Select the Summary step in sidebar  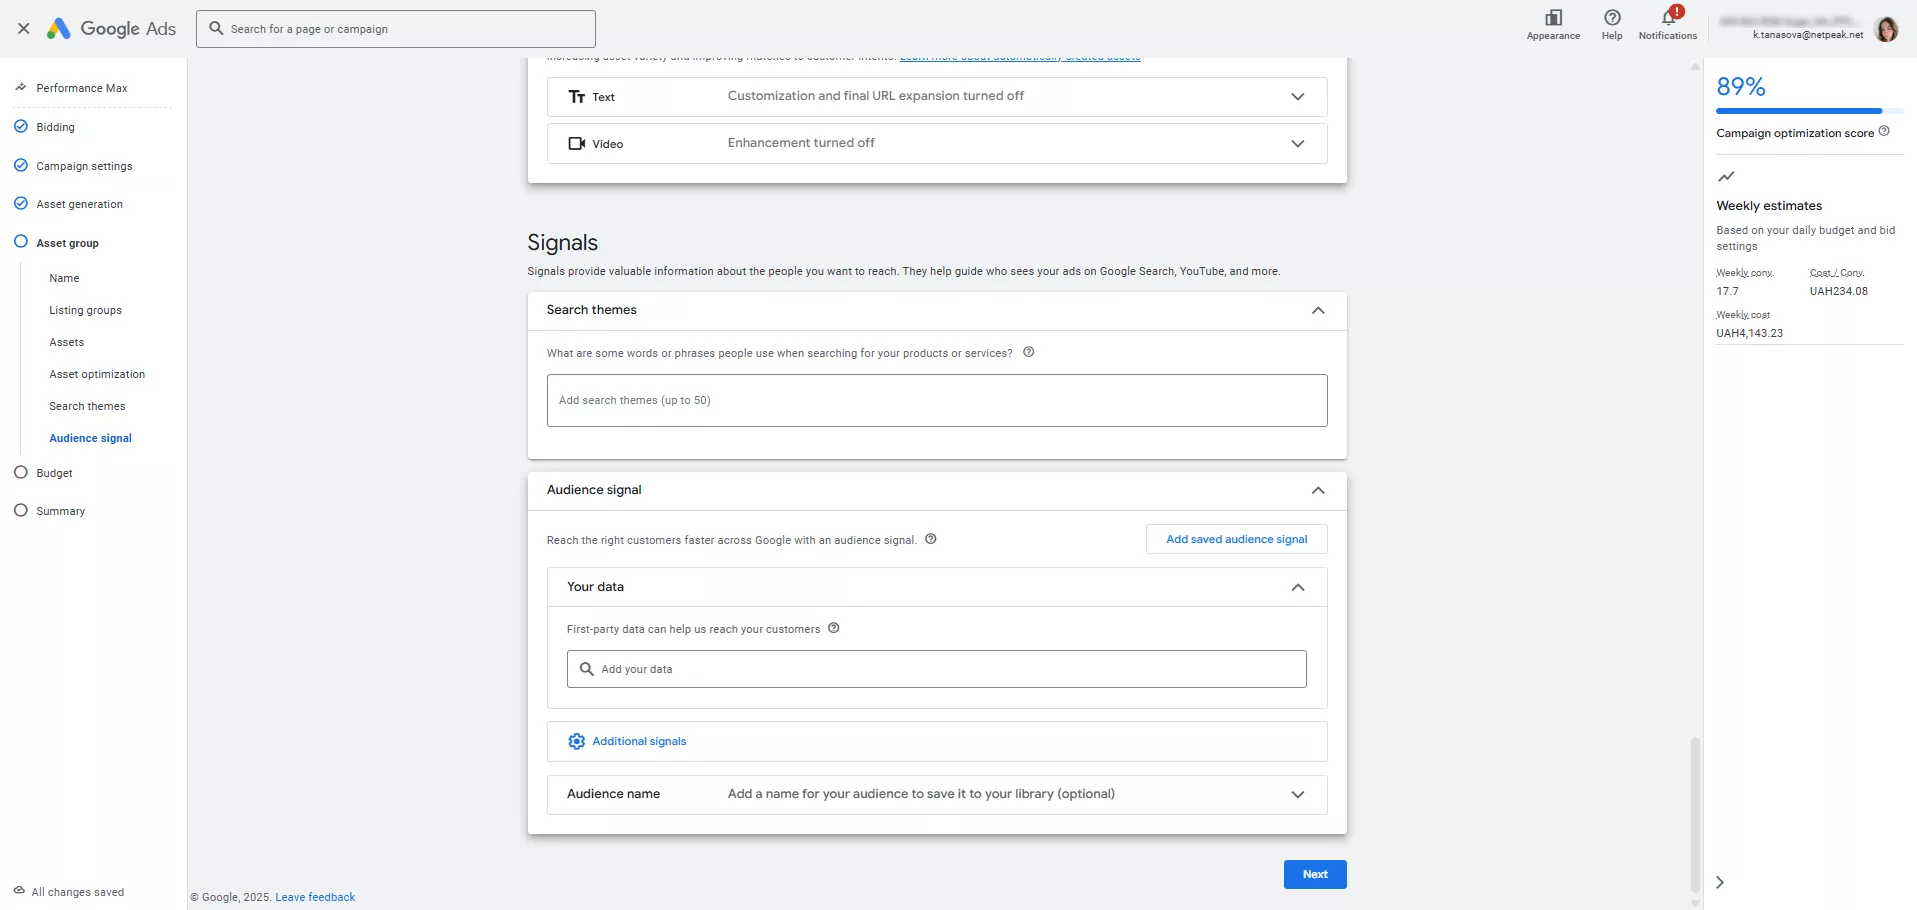click(x=60, y=511)
